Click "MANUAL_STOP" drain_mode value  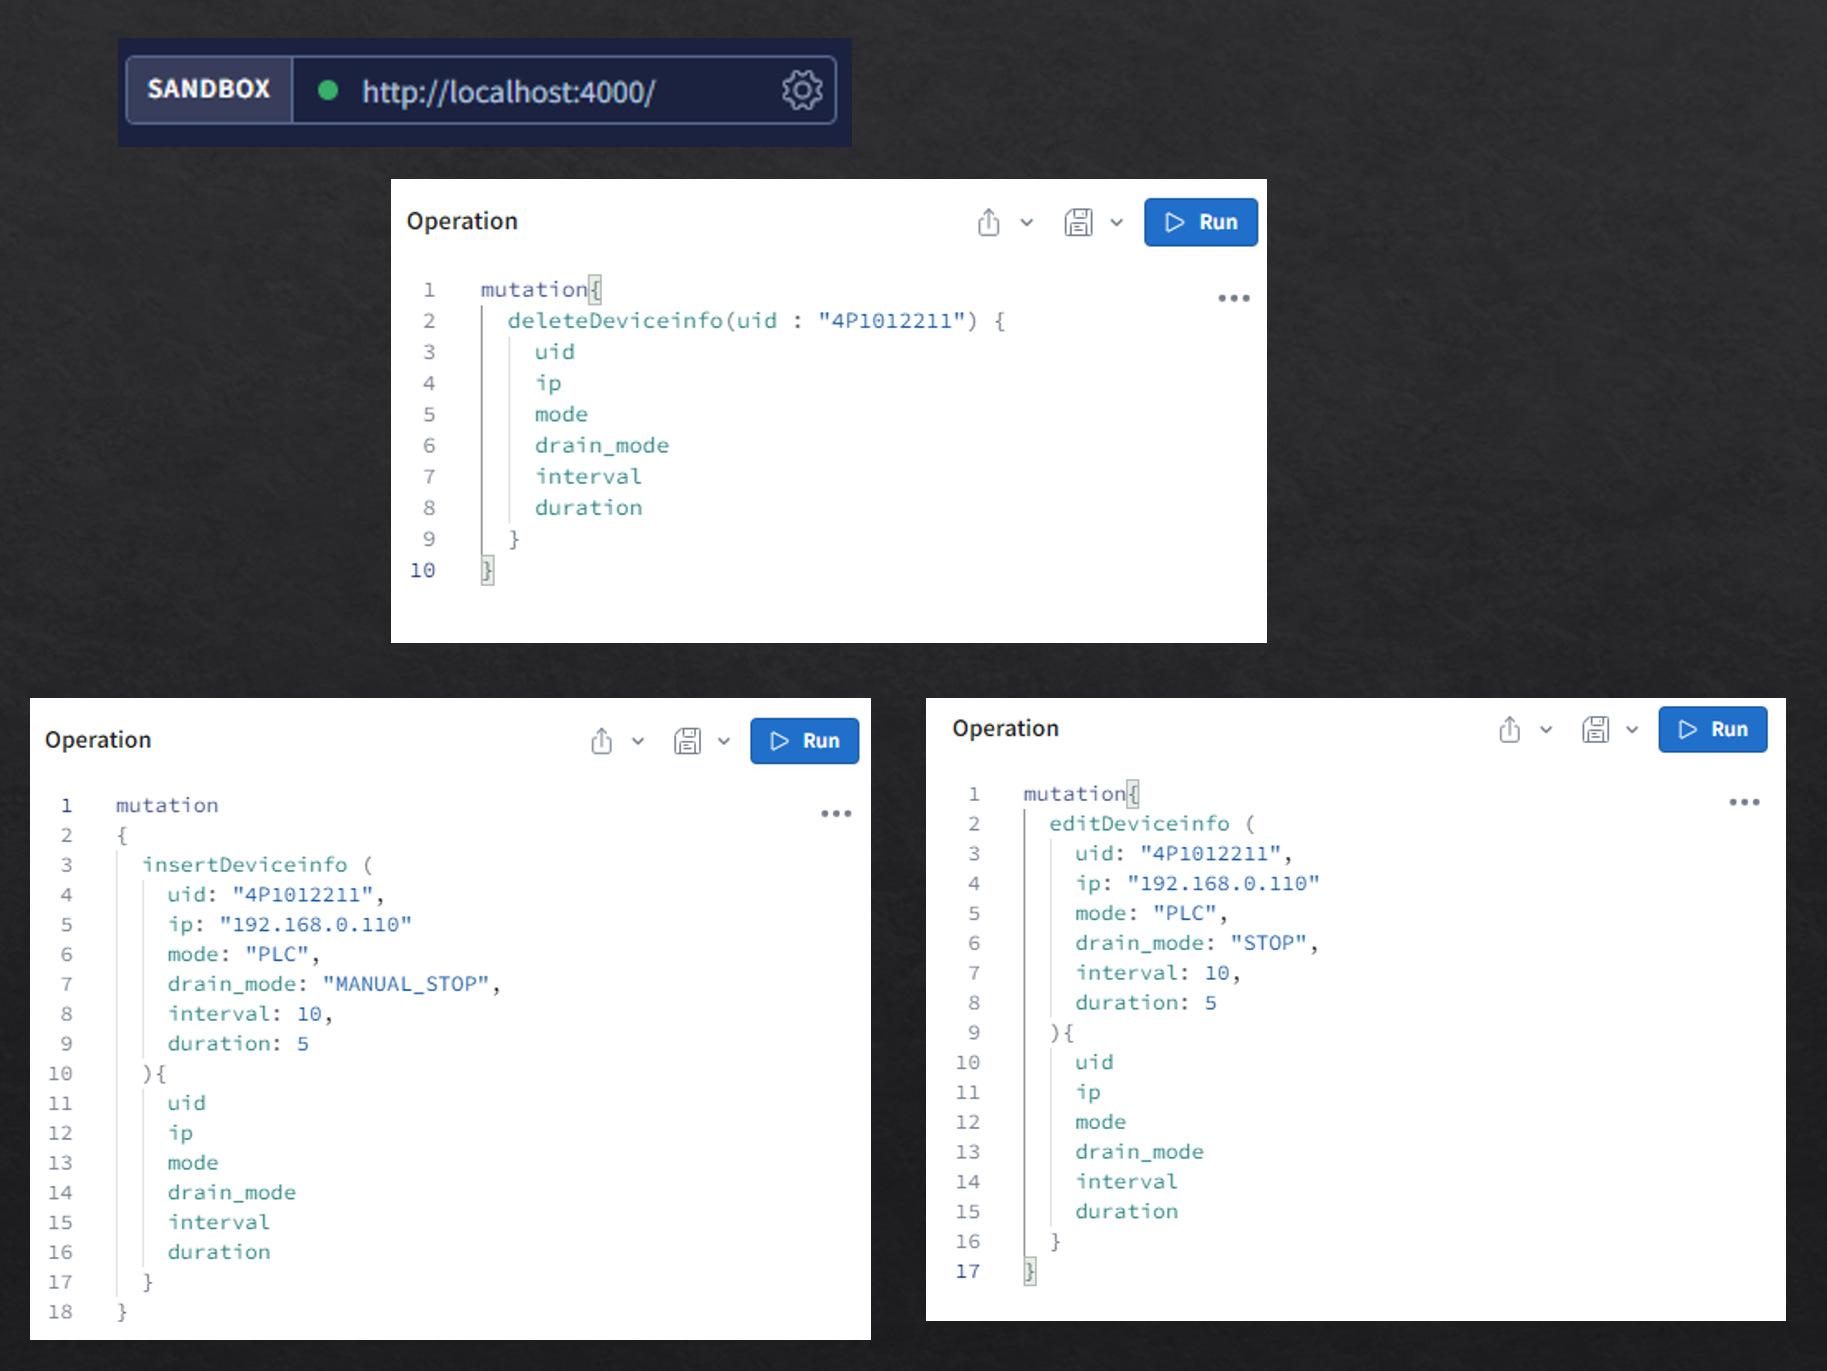[x=405, y=984]
